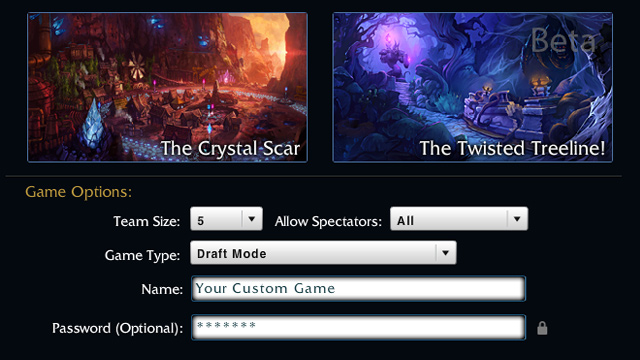Choose The Twisted Treeline map thumbnail
The width and height of the screenshot is (640, 360).
[x=473, y=87]
